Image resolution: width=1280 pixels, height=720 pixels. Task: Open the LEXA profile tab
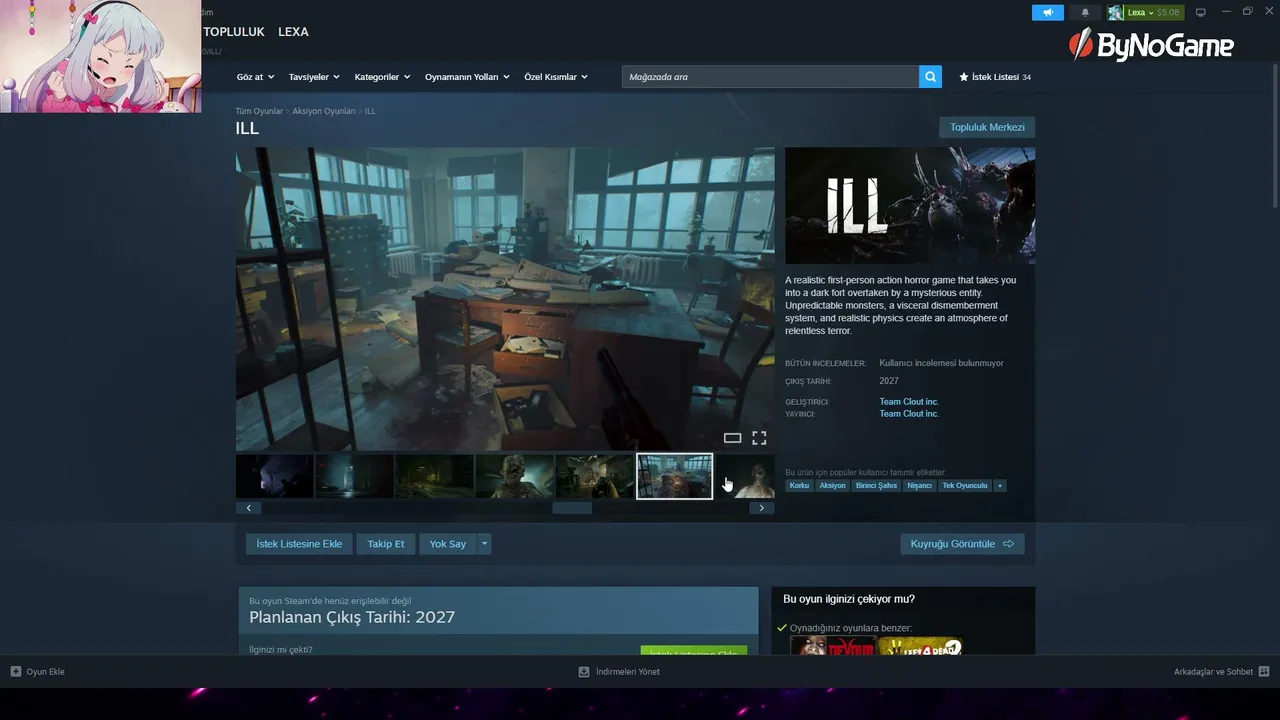293,32
